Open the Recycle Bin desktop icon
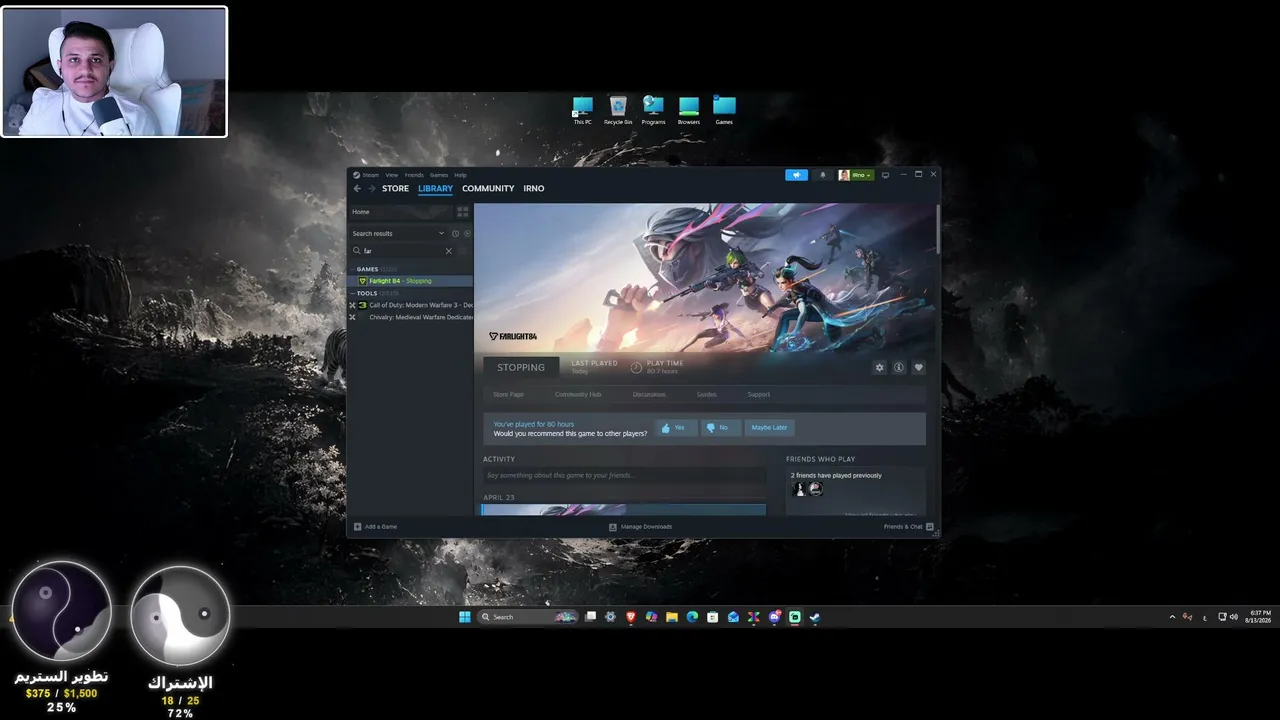1280x720 pixels. (x=618, y=110)
